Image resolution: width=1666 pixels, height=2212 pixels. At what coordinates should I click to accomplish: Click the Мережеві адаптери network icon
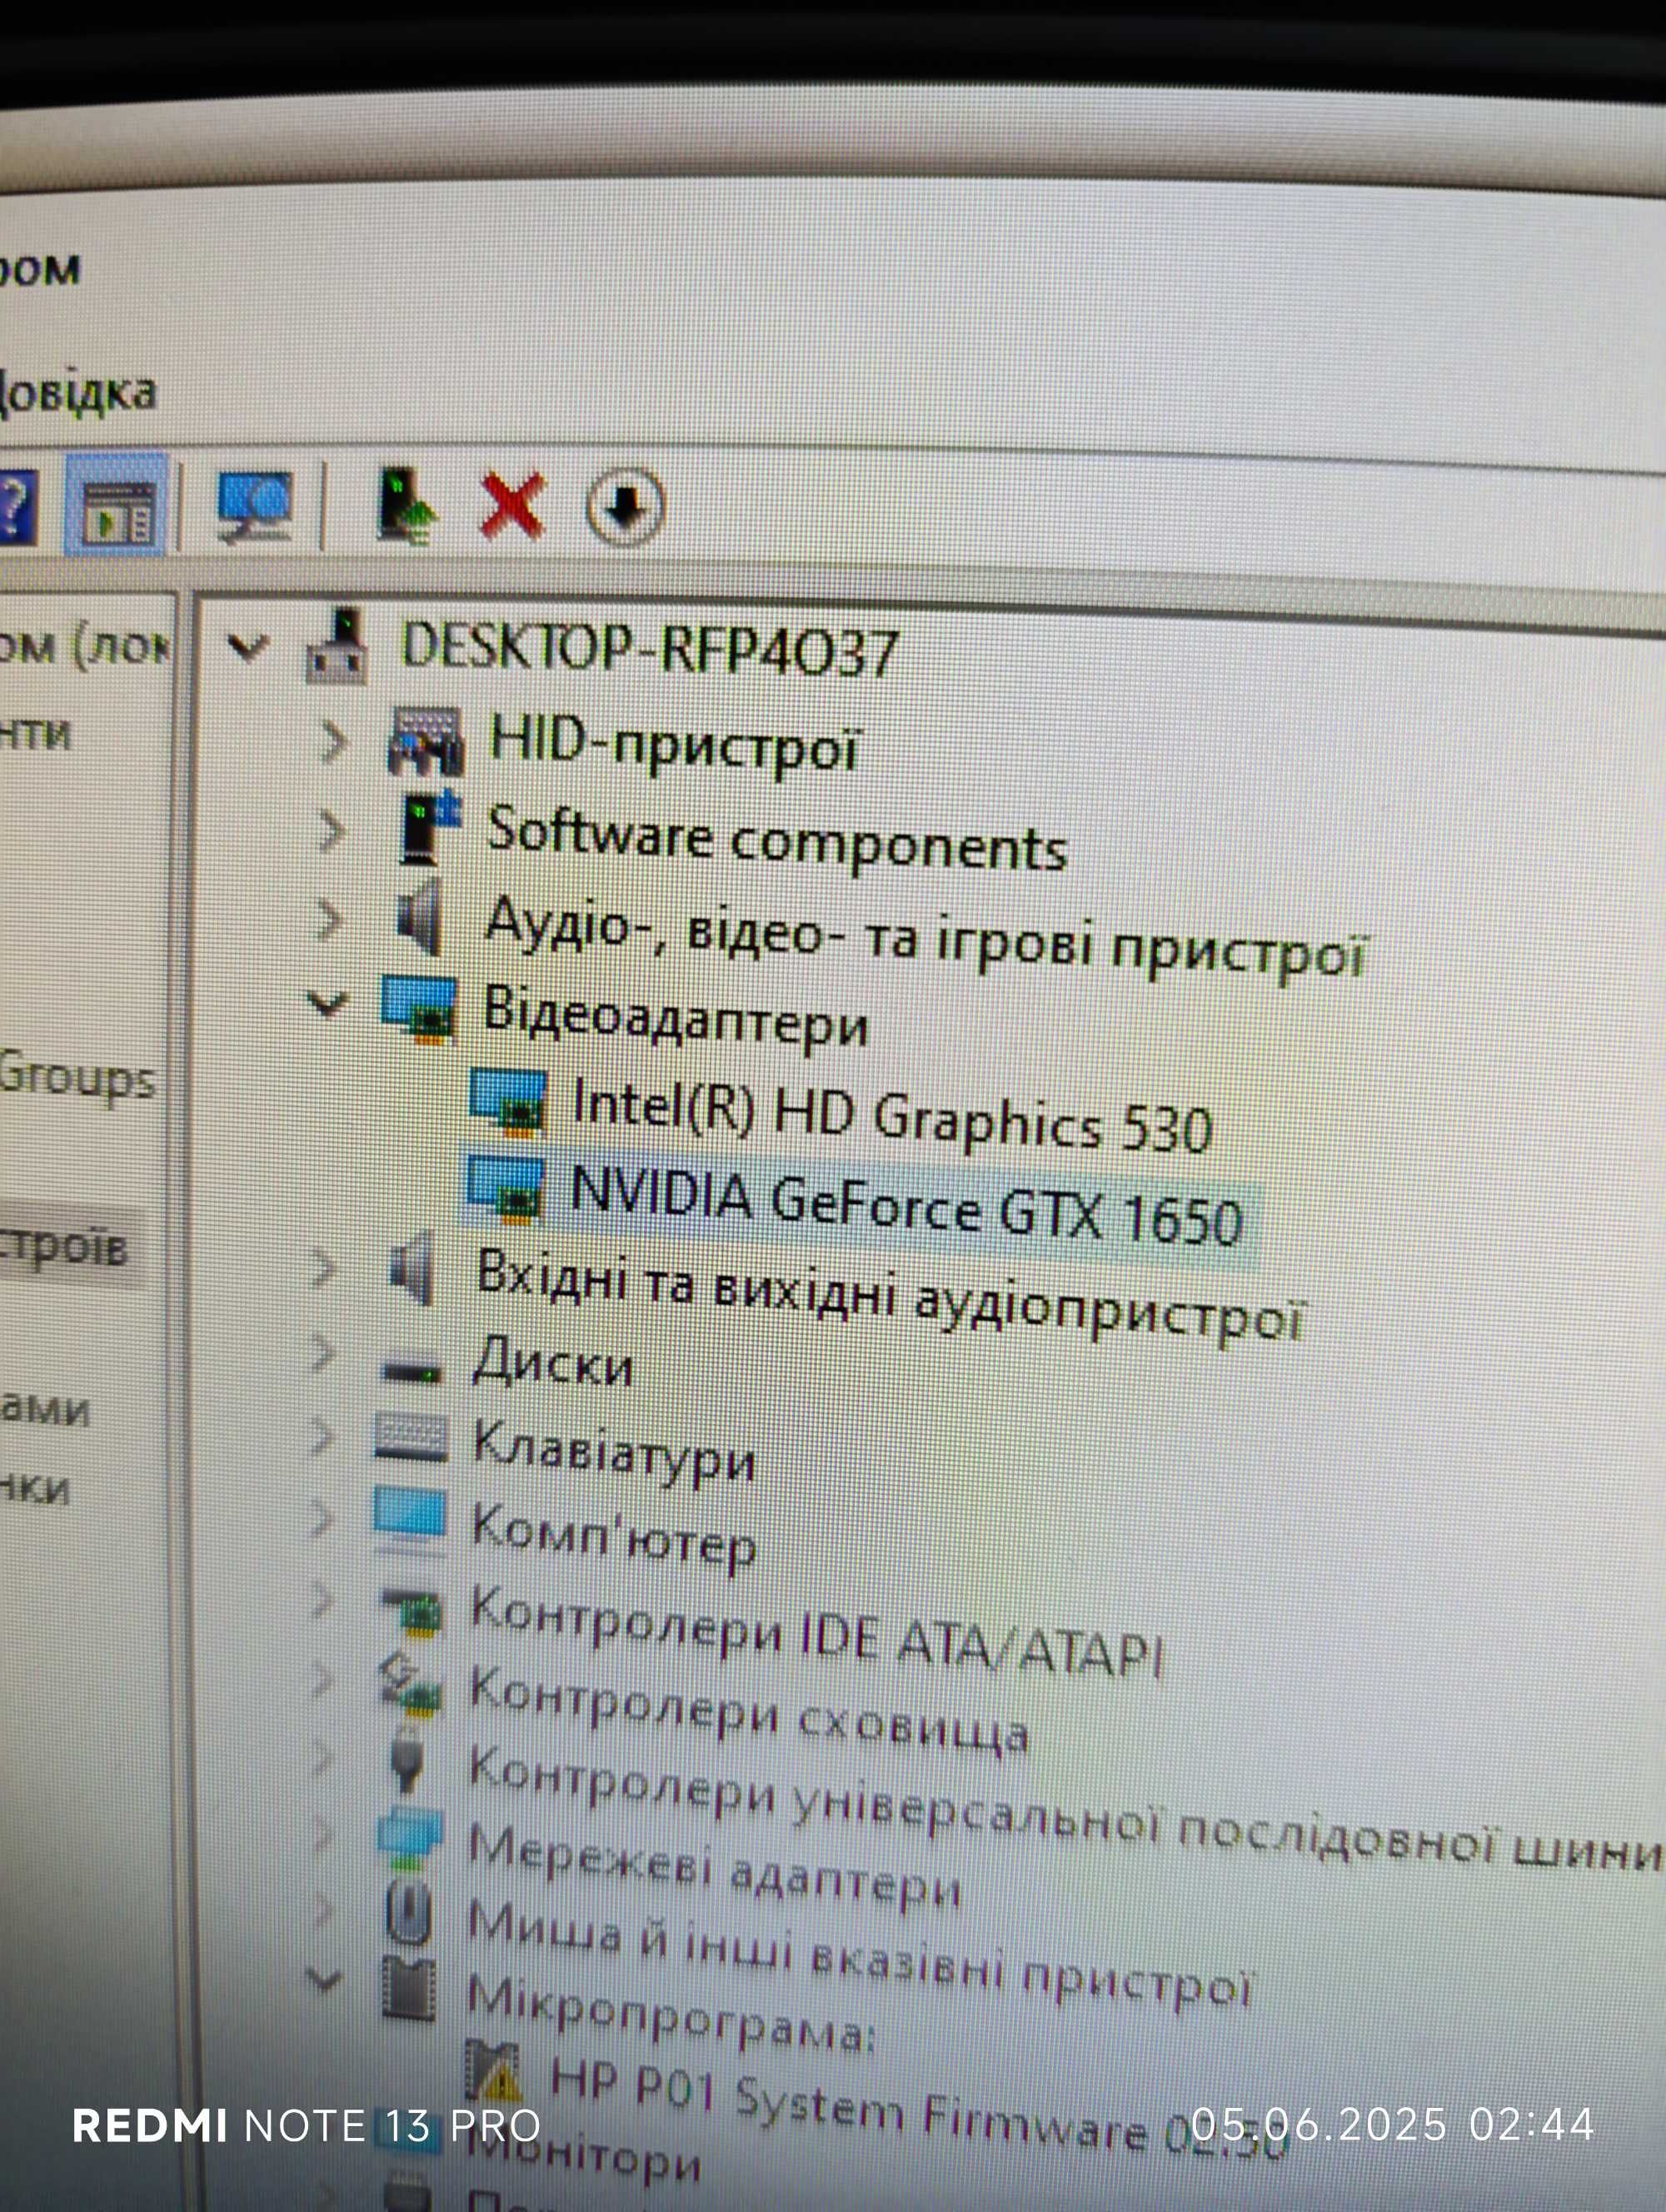pos(408,1838)
